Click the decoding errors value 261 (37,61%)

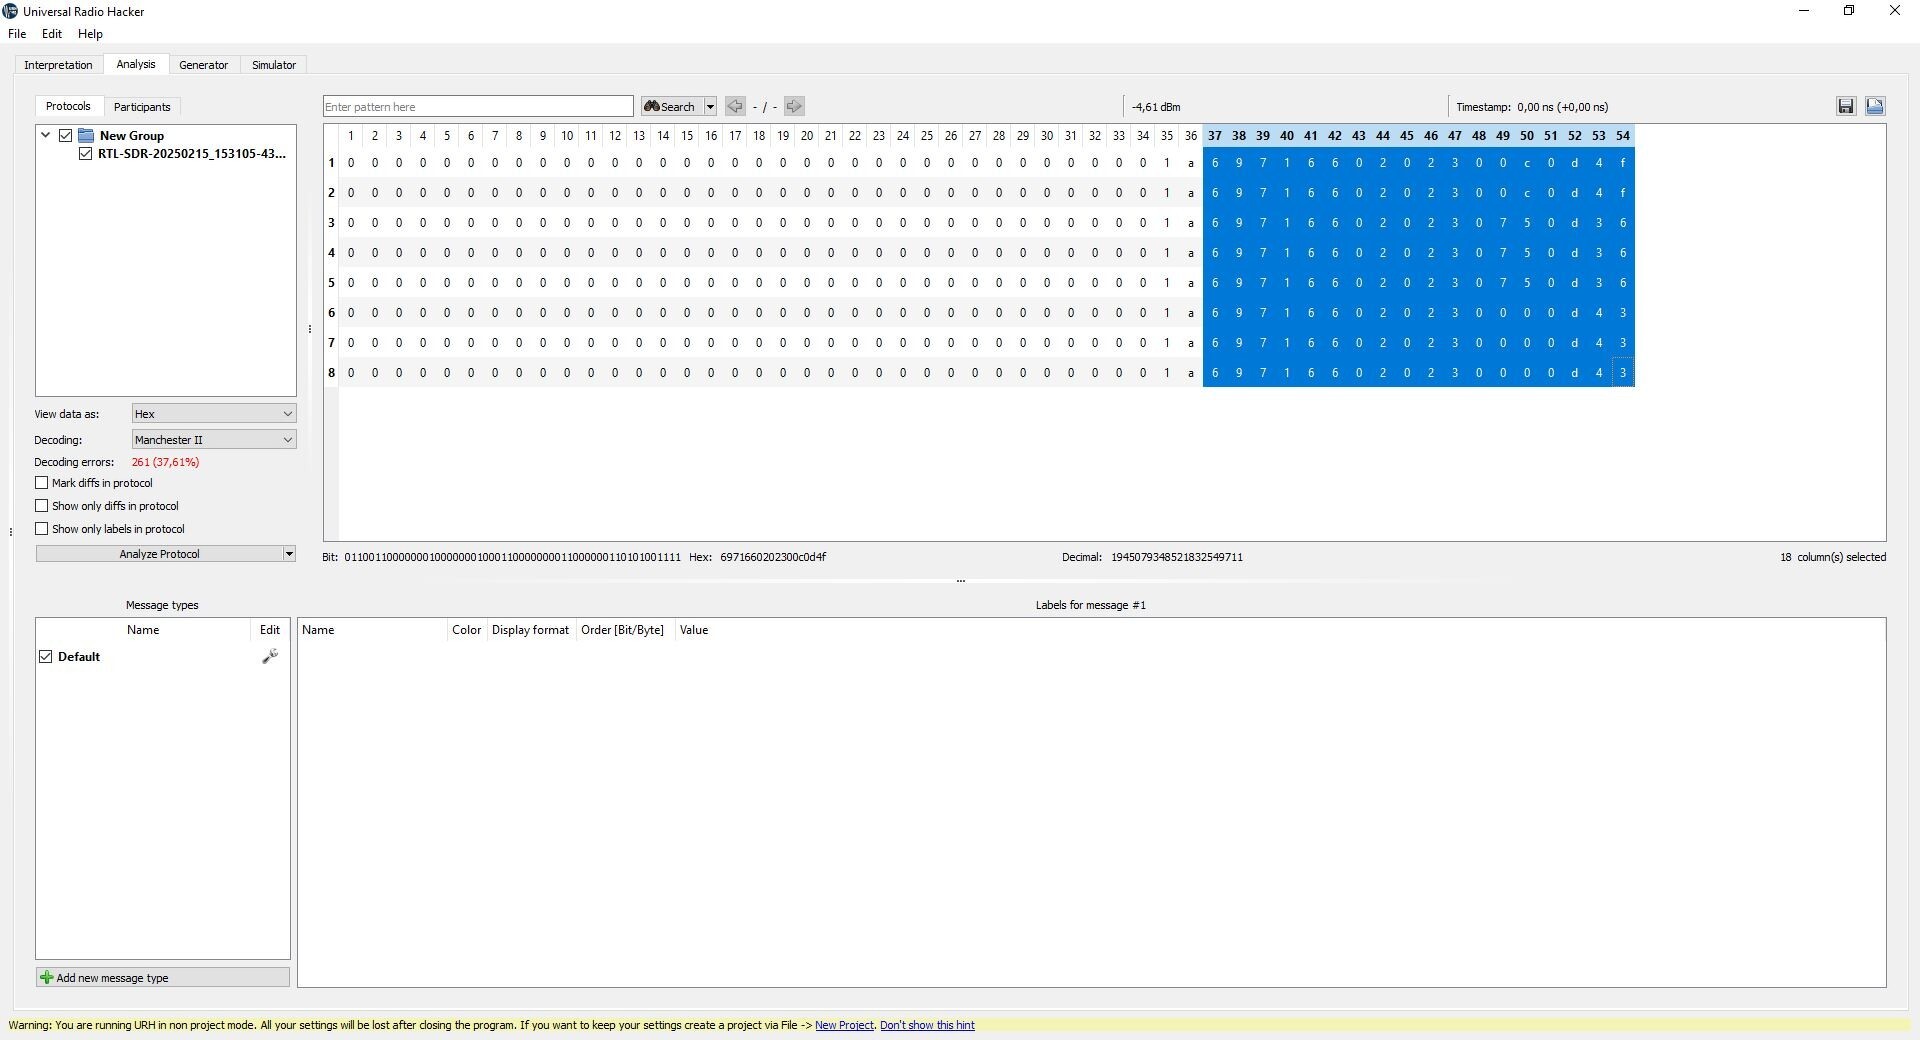[x=165, y=462]
